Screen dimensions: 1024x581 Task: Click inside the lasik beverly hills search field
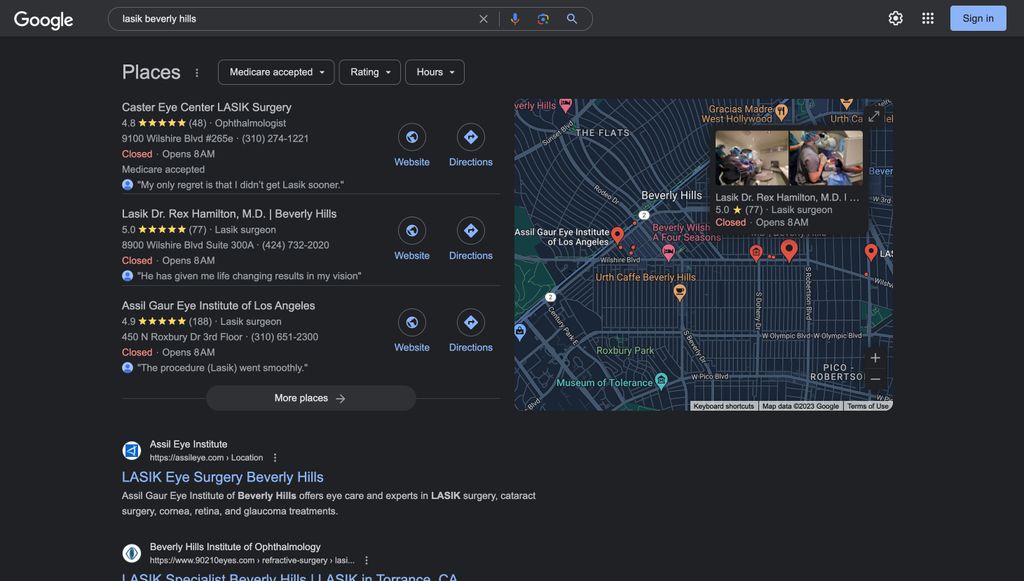pyautogui.click(x=294, y=19)
